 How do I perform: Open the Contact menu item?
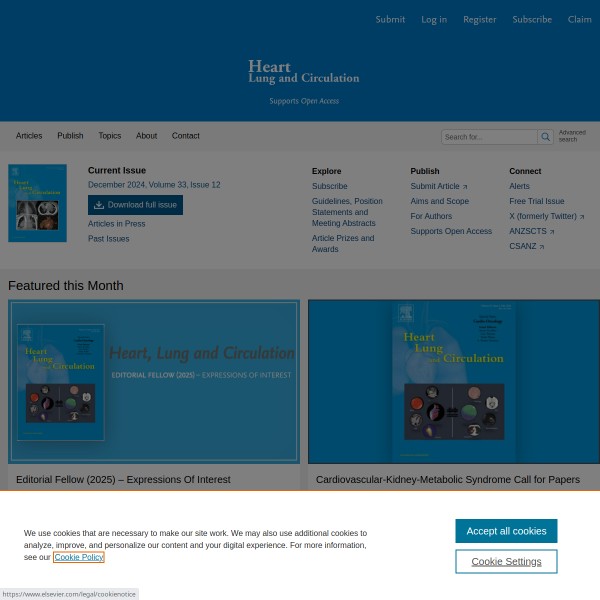point(186,136)
